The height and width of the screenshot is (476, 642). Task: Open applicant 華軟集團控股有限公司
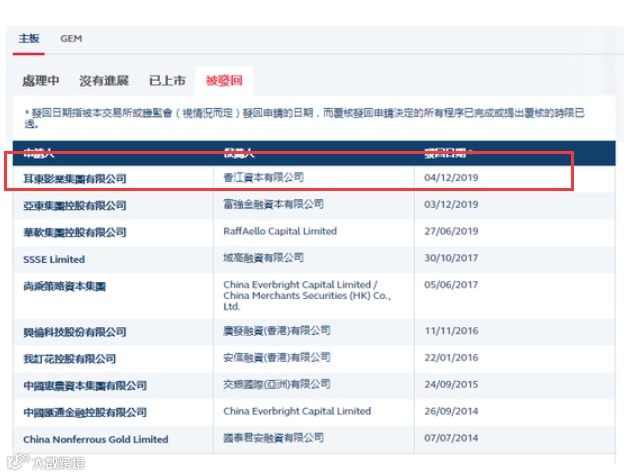(x=75, y=232)
